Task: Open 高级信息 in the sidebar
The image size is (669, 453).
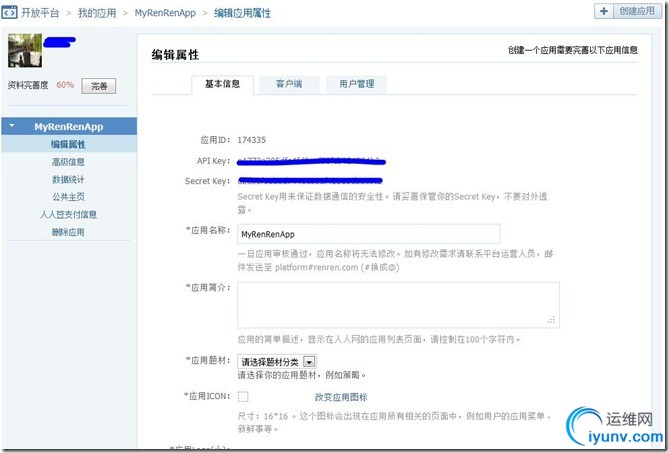Action: [68, 162]
